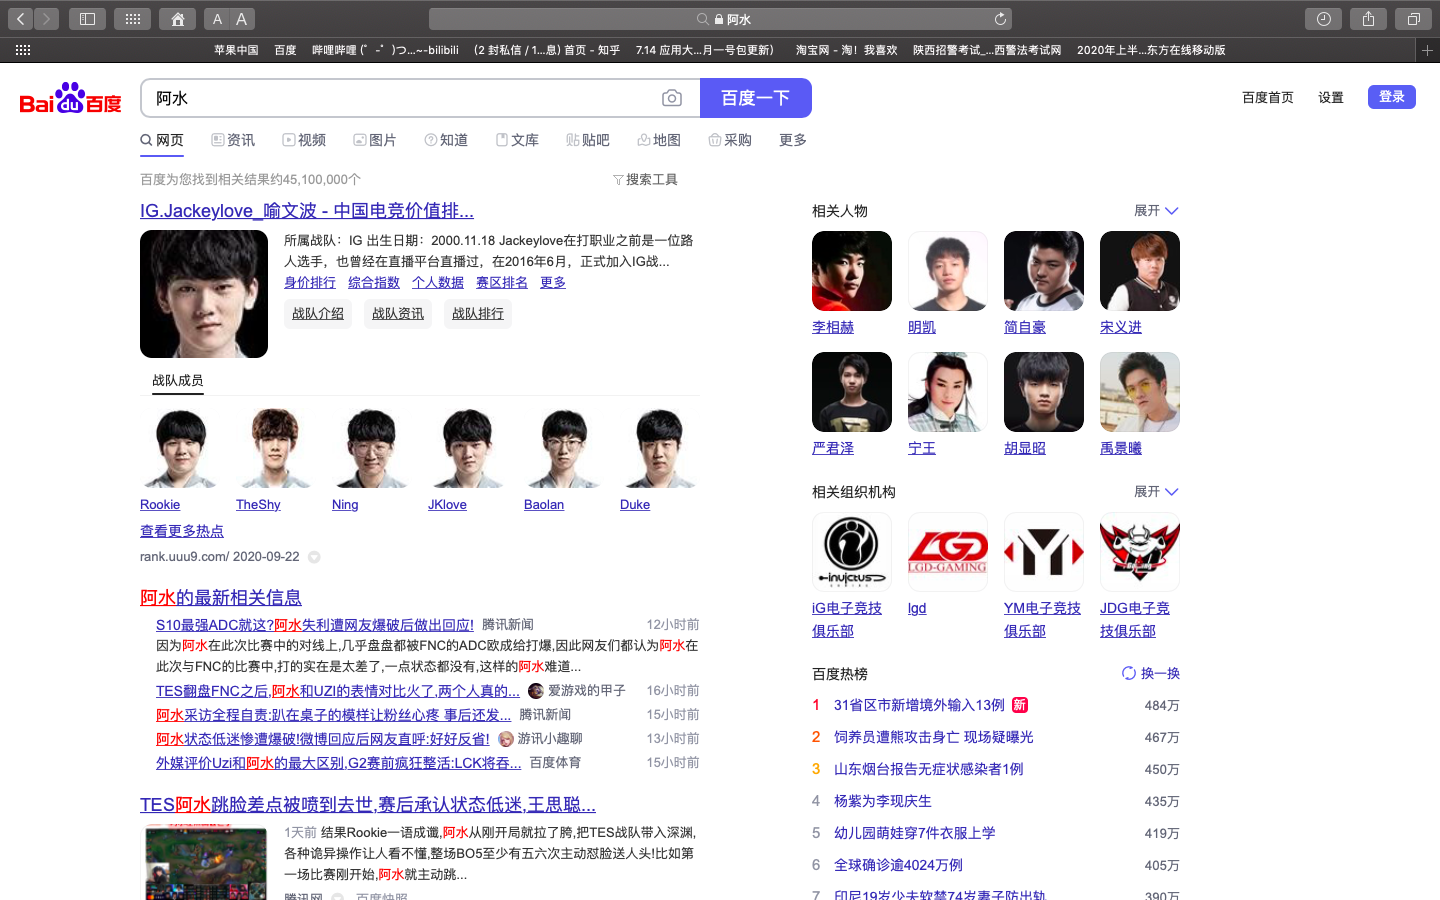The width and height of the screenshot is (1440, 900).
Task: Switch to the 地图 tab
Action: pos(659,140)
